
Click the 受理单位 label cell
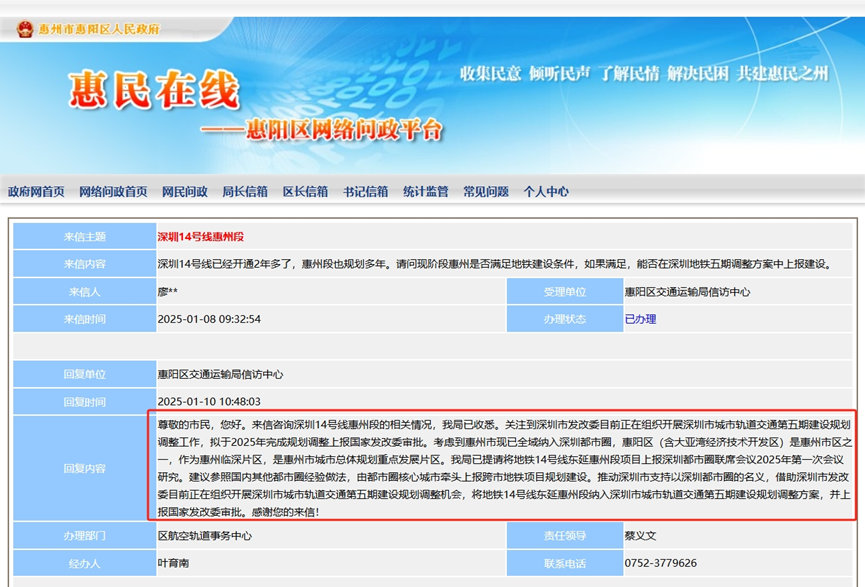[565, 292]
